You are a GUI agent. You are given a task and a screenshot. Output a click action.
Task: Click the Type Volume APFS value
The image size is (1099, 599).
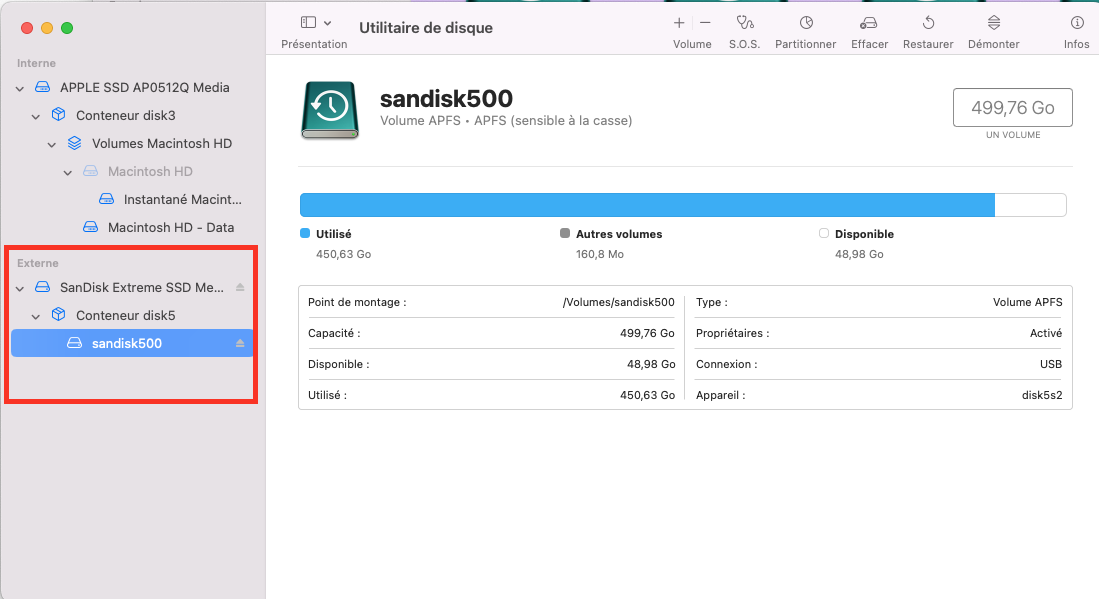point(1028,303)
